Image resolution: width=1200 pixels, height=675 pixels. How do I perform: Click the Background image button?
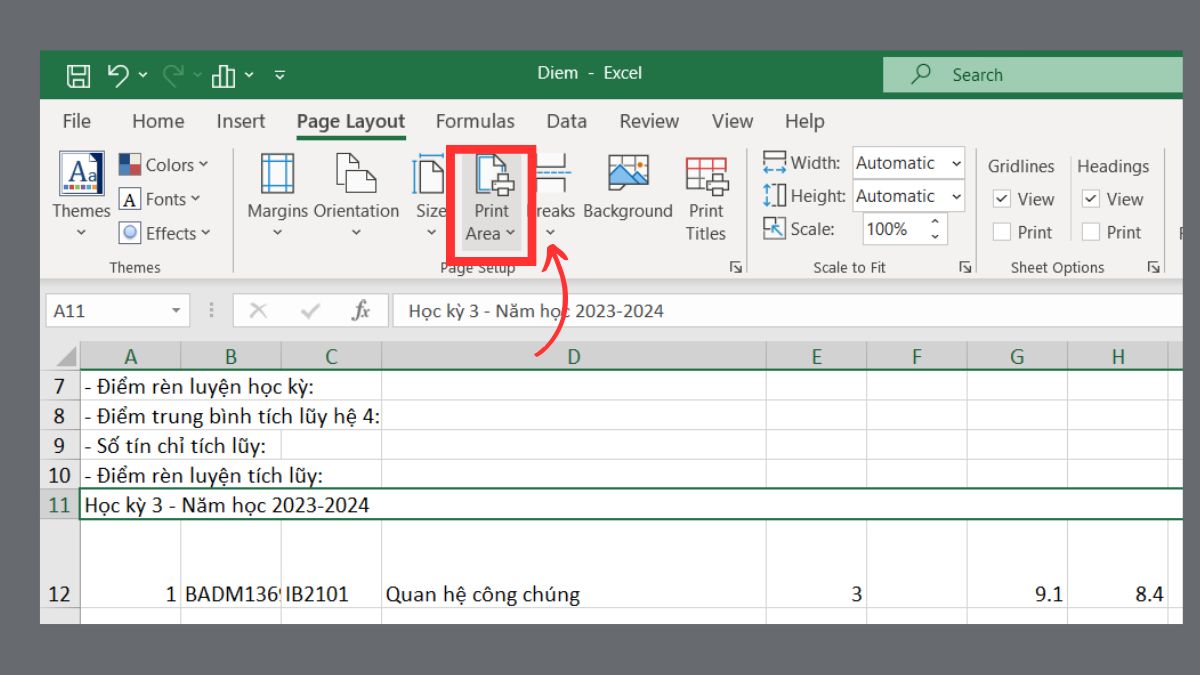628,188
